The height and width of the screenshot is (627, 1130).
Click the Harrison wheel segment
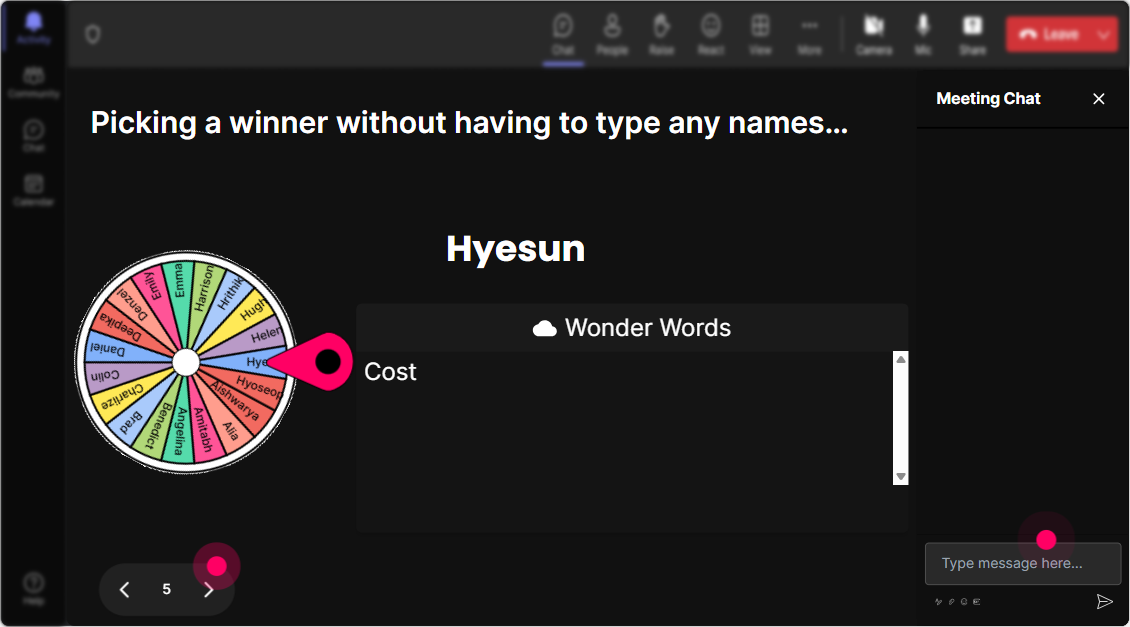point(205,288)
